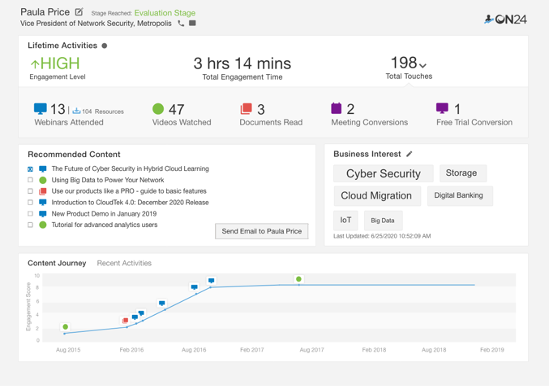Switch to the Content Journey tab
Image resolution: width=549 pixels, height=388 pixels.
tap(57, 263)
